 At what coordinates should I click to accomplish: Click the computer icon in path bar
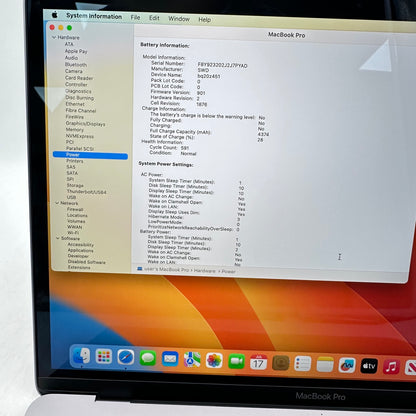pyautogui.click(x=140, y=269)
